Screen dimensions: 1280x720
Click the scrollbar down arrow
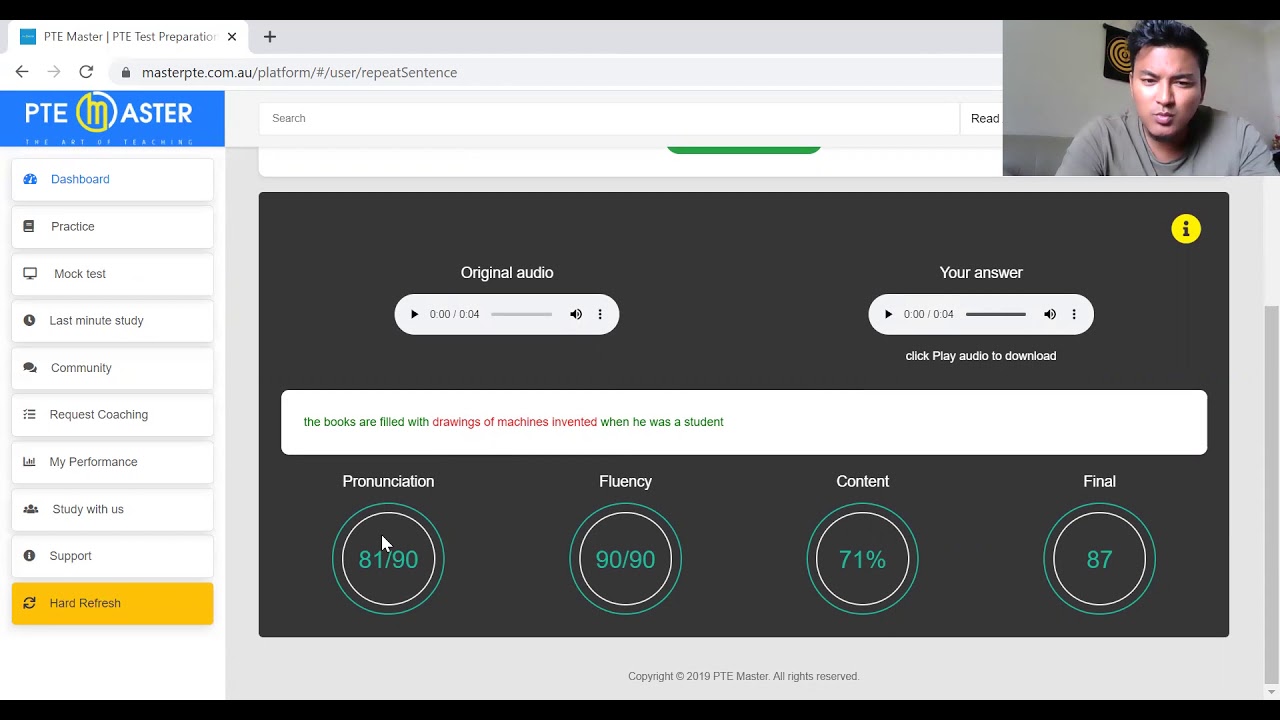tap(1272, 692)
